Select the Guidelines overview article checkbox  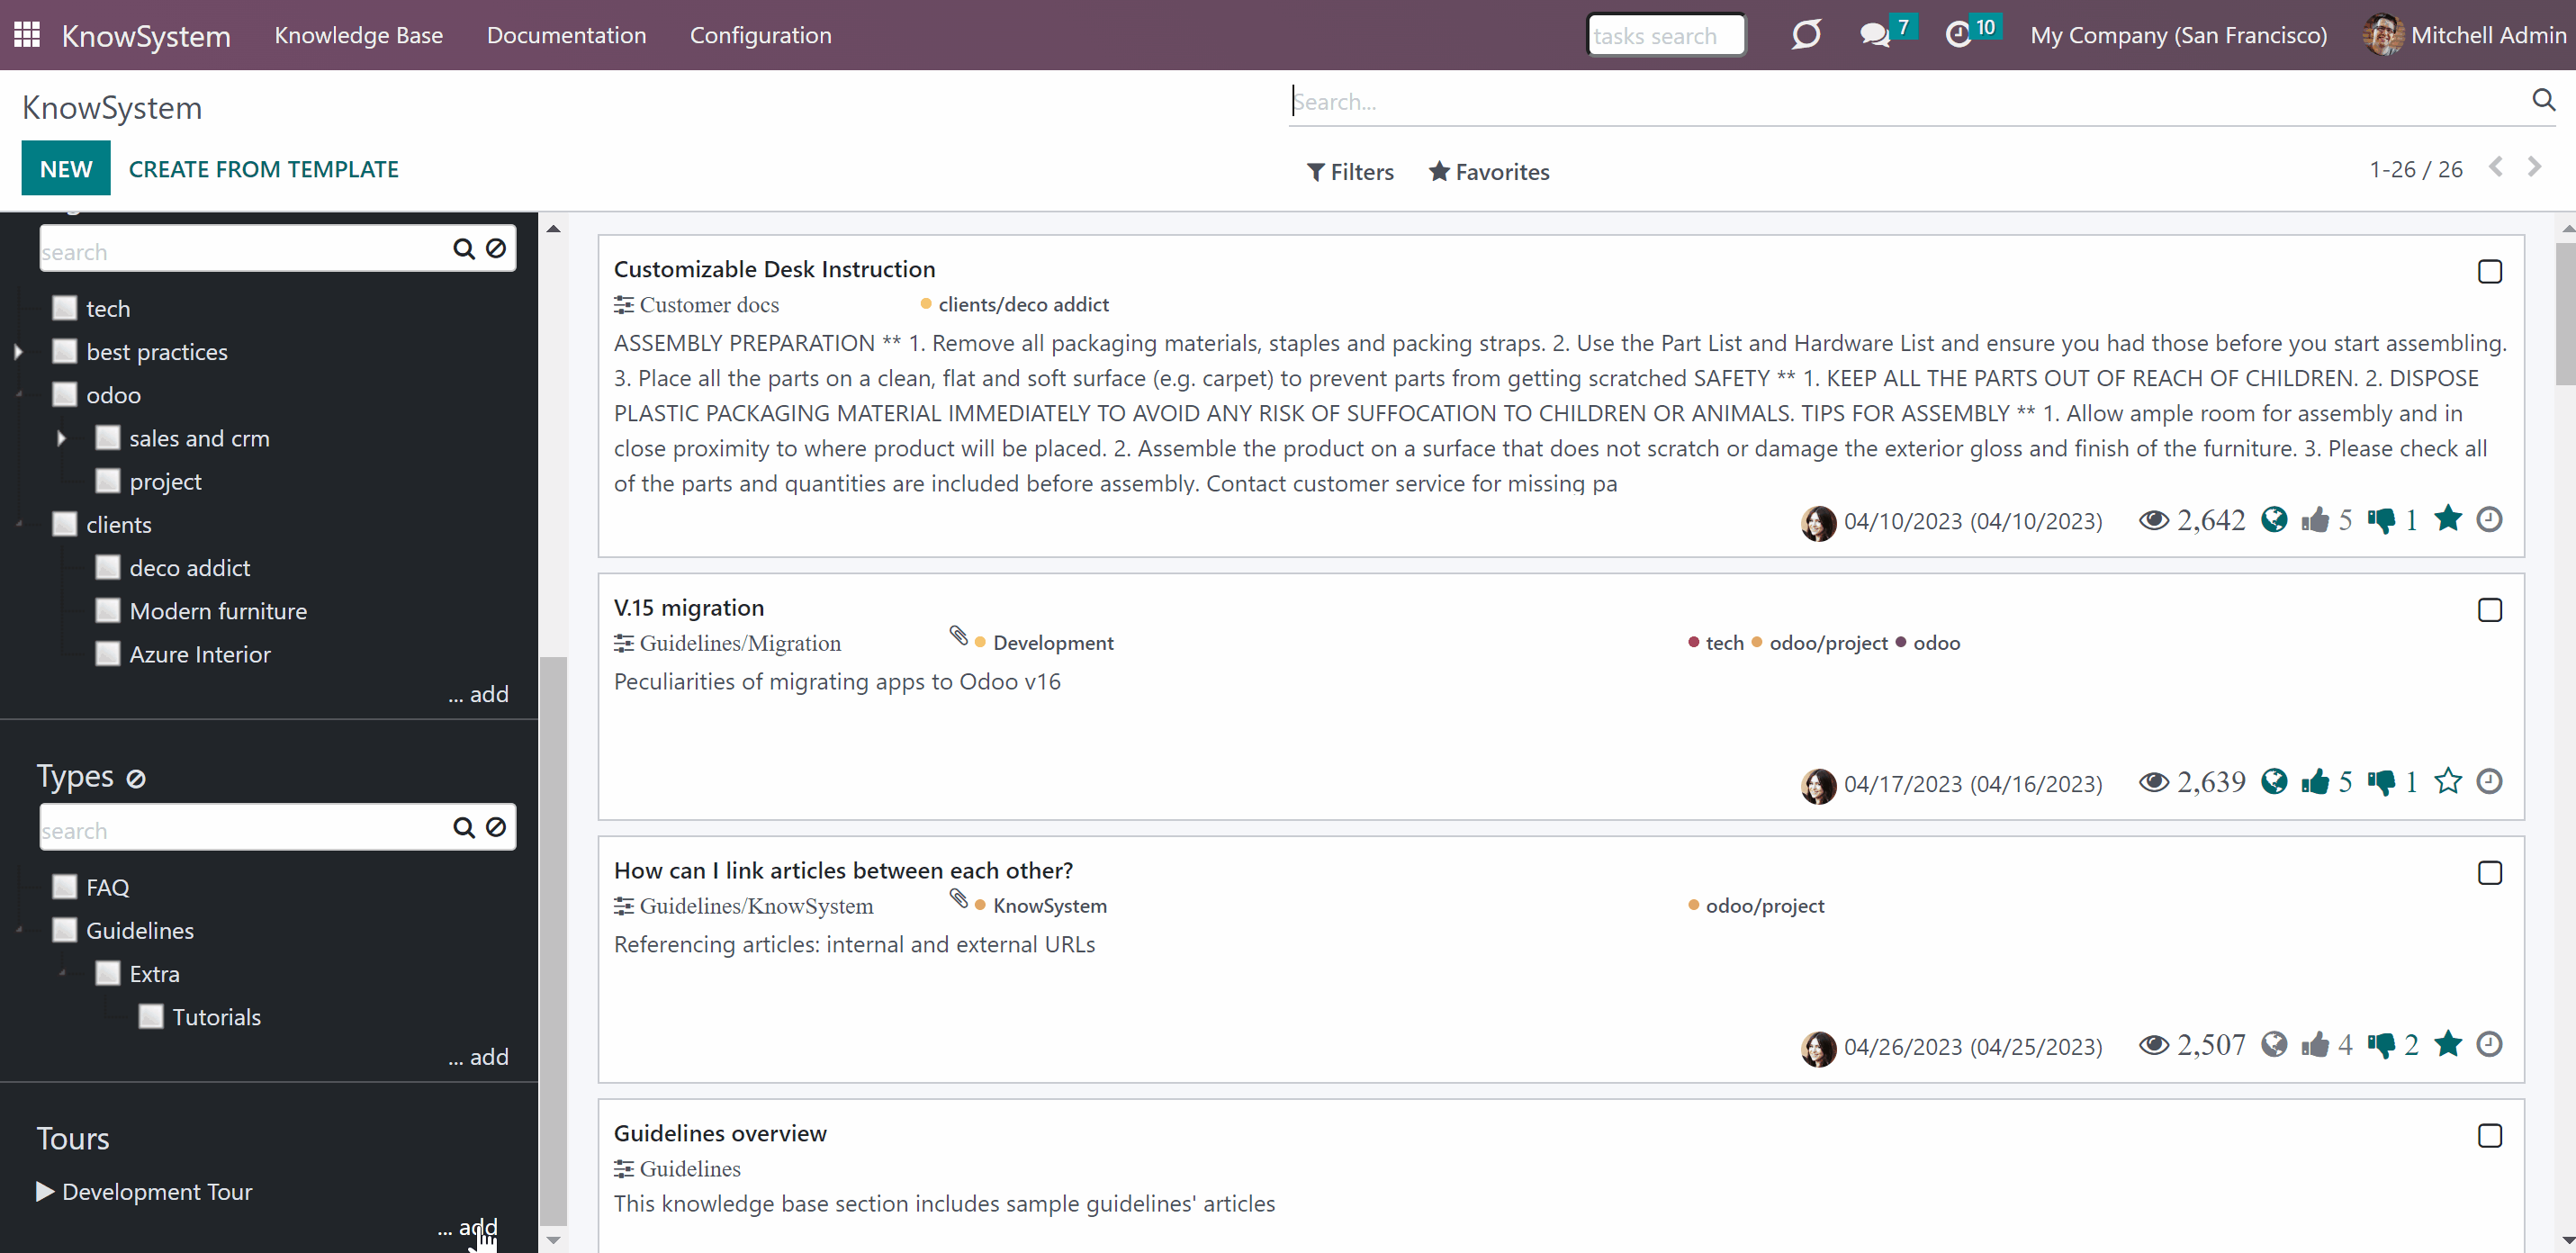pyautogui.click(x=2490, y=1136)
